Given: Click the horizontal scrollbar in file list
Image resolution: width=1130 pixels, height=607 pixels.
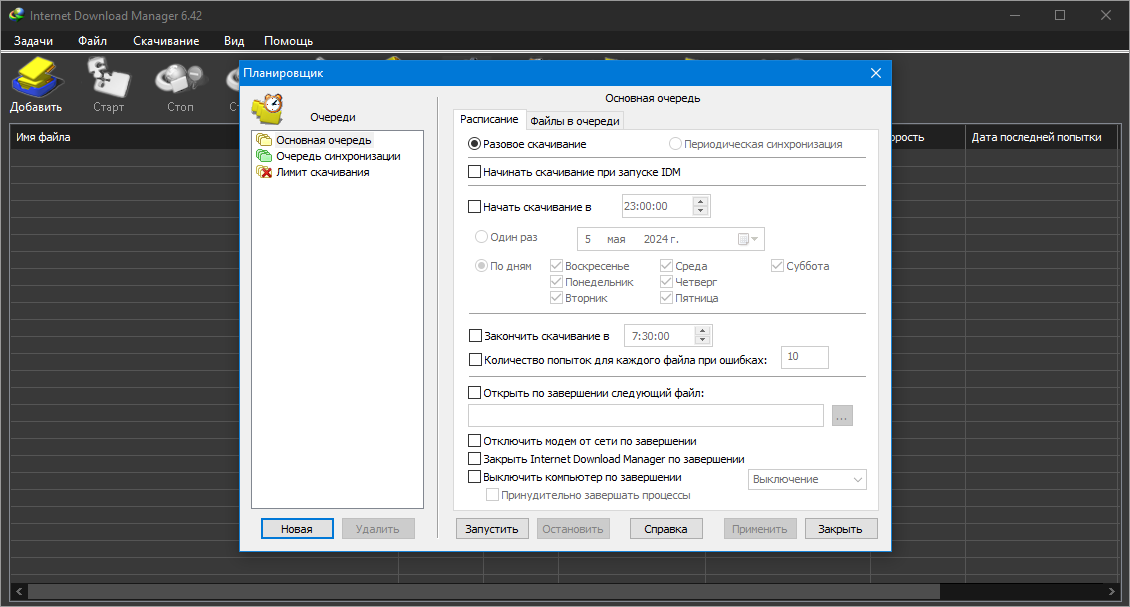Looking at the screenshot, I should tap(483, 592).
